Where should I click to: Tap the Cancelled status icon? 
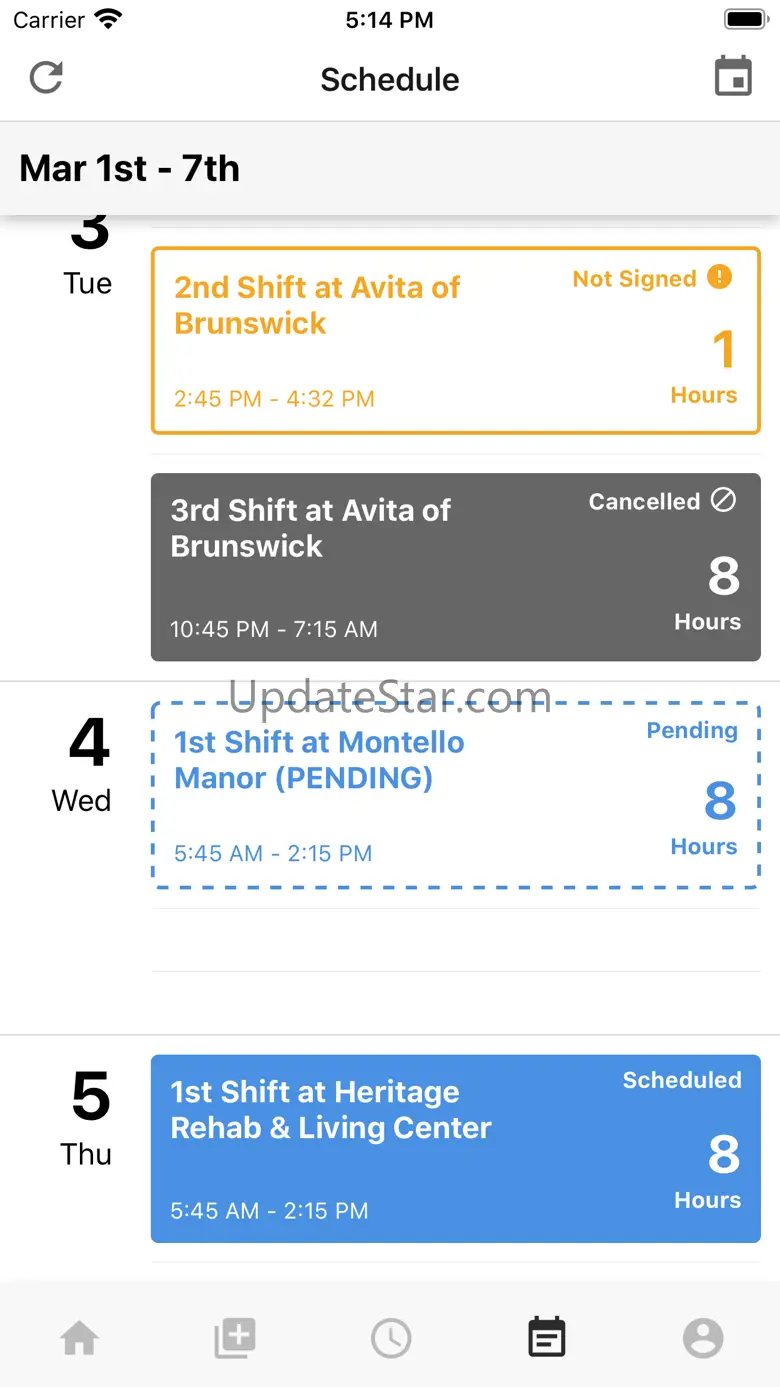723,500
